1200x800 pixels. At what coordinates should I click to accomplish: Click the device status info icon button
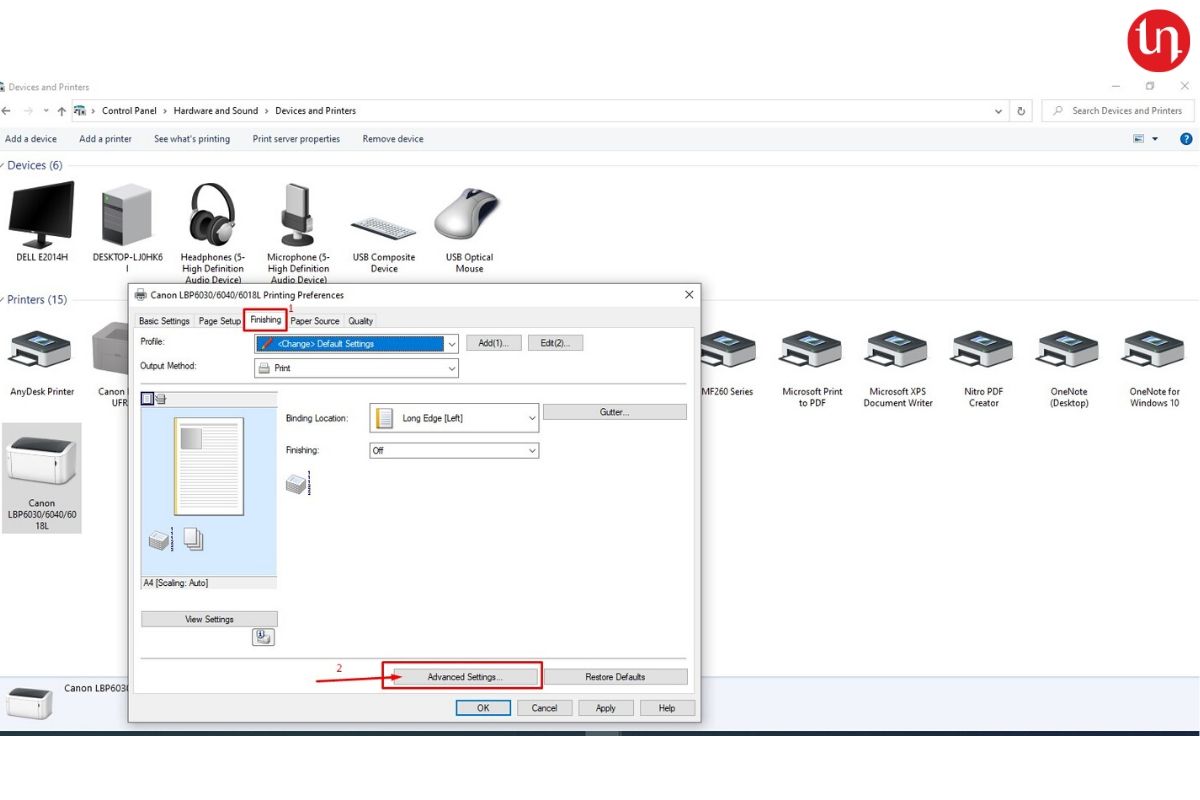pos(263,637)
